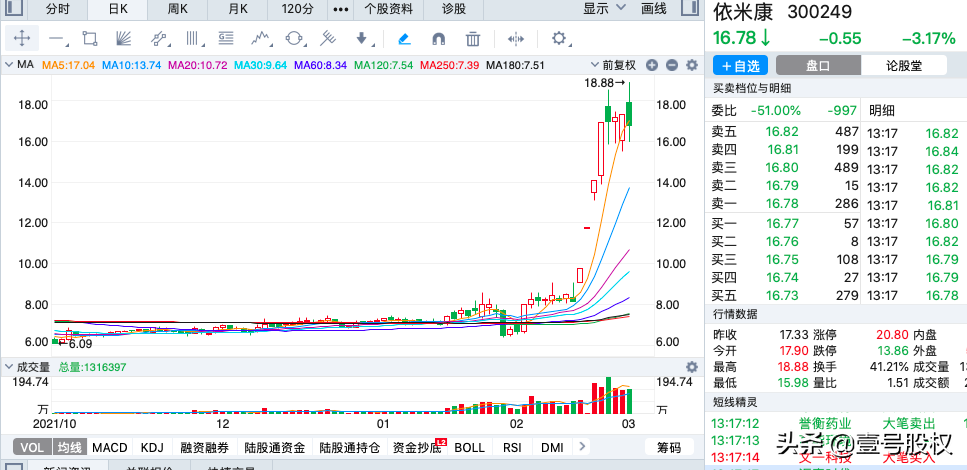Click the 筹码 button
This screenshot has height=470, width=967.
coord(669,447)
